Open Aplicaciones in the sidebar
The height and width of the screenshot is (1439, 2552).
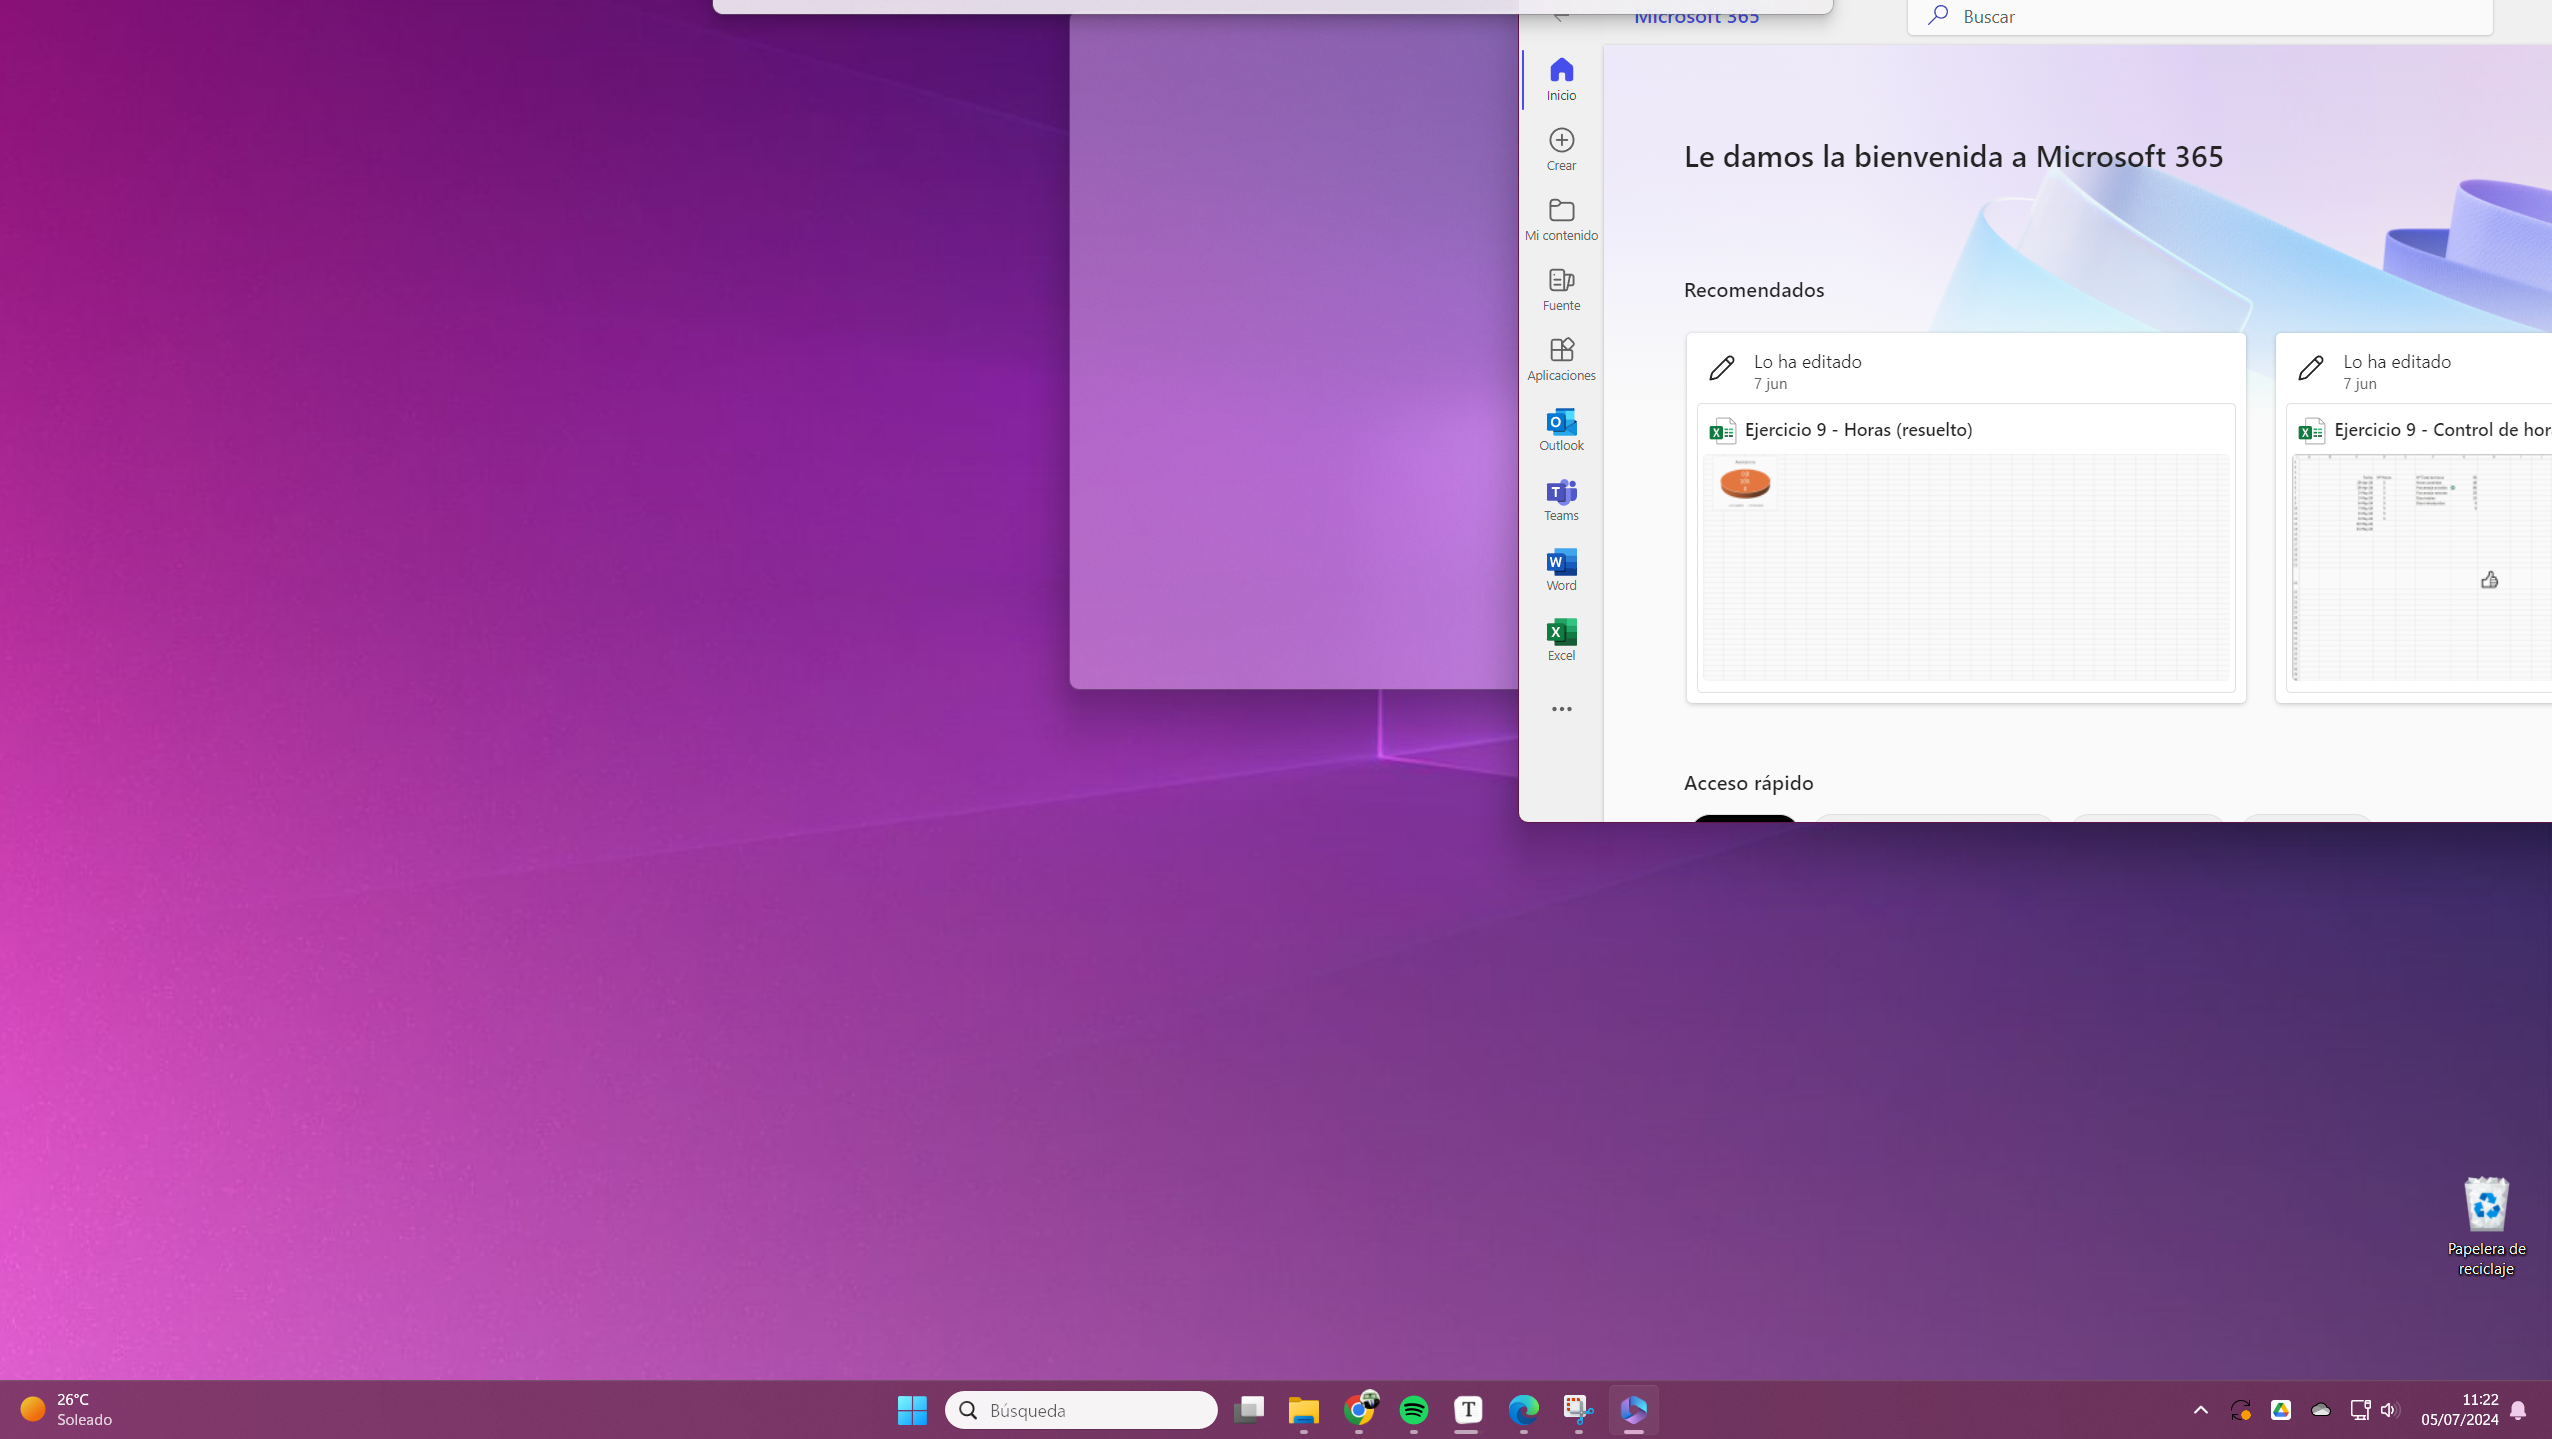click(x=1561, y=358)
